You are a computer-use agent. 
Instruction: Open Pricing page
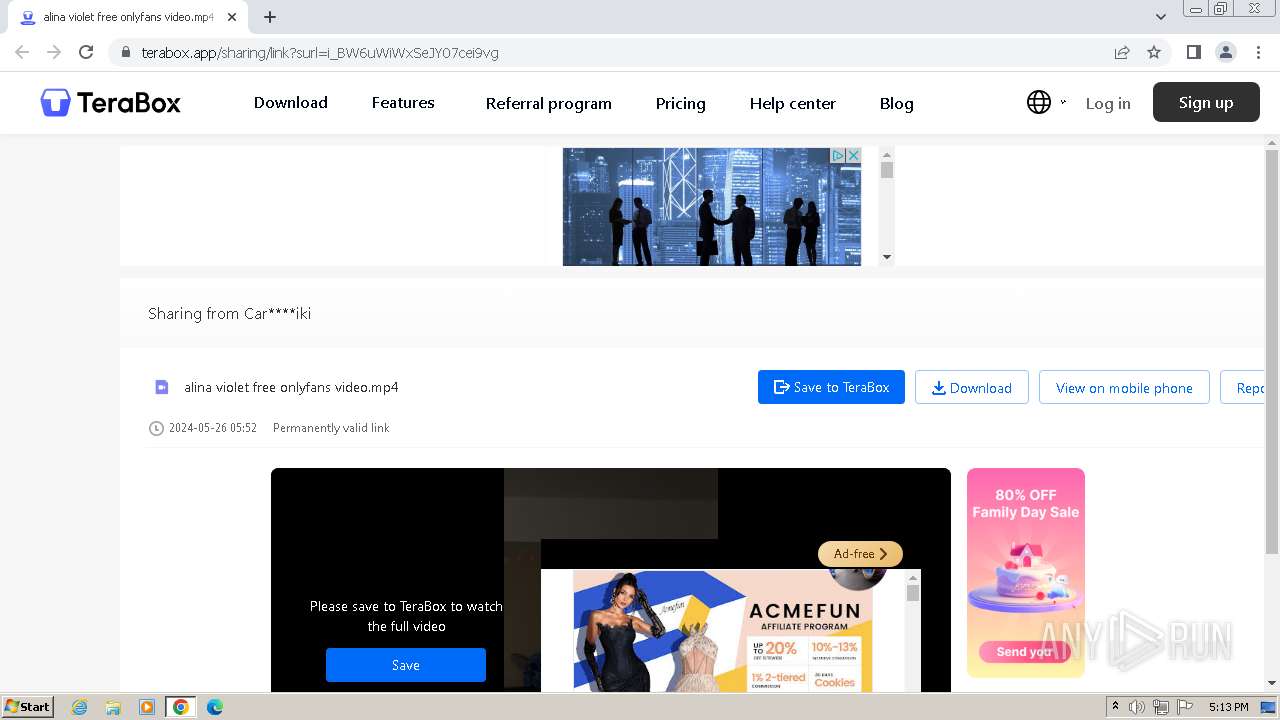point(681,103)
